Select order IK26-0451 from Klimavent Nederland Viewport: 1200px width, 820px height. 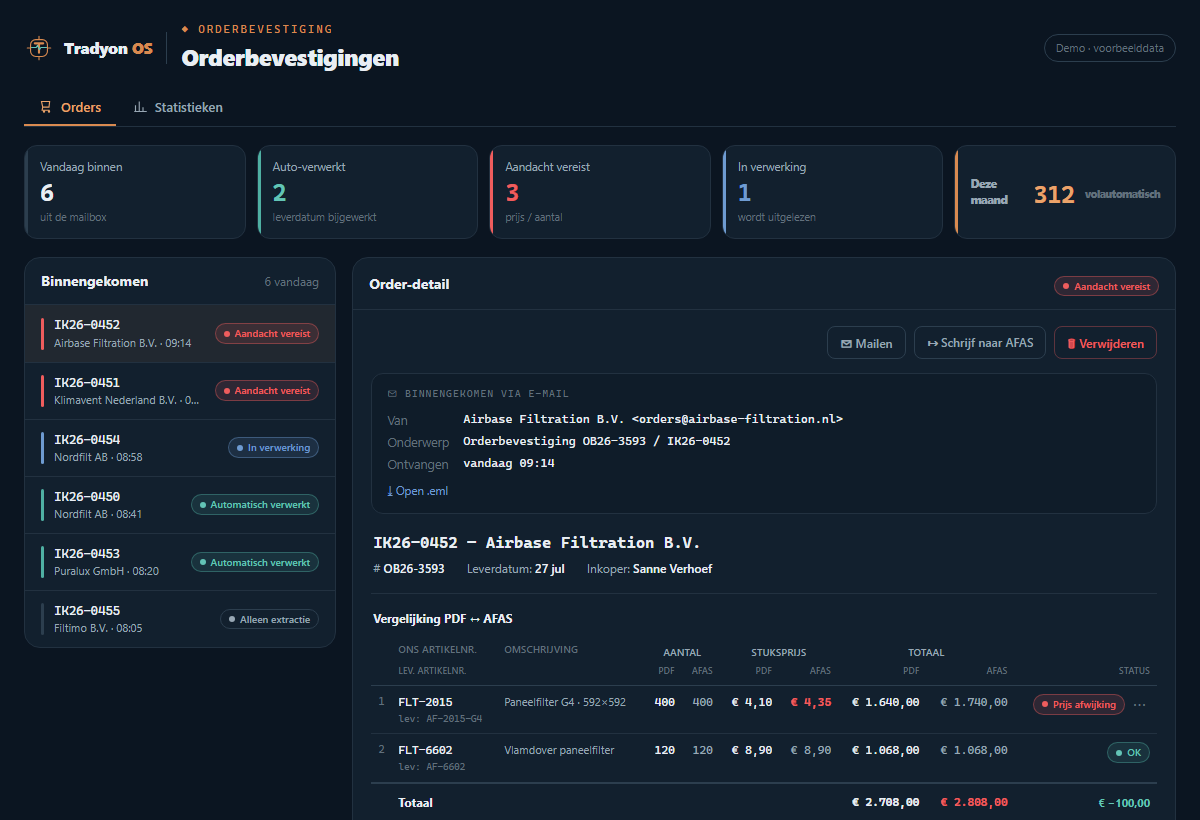point(180,391)
